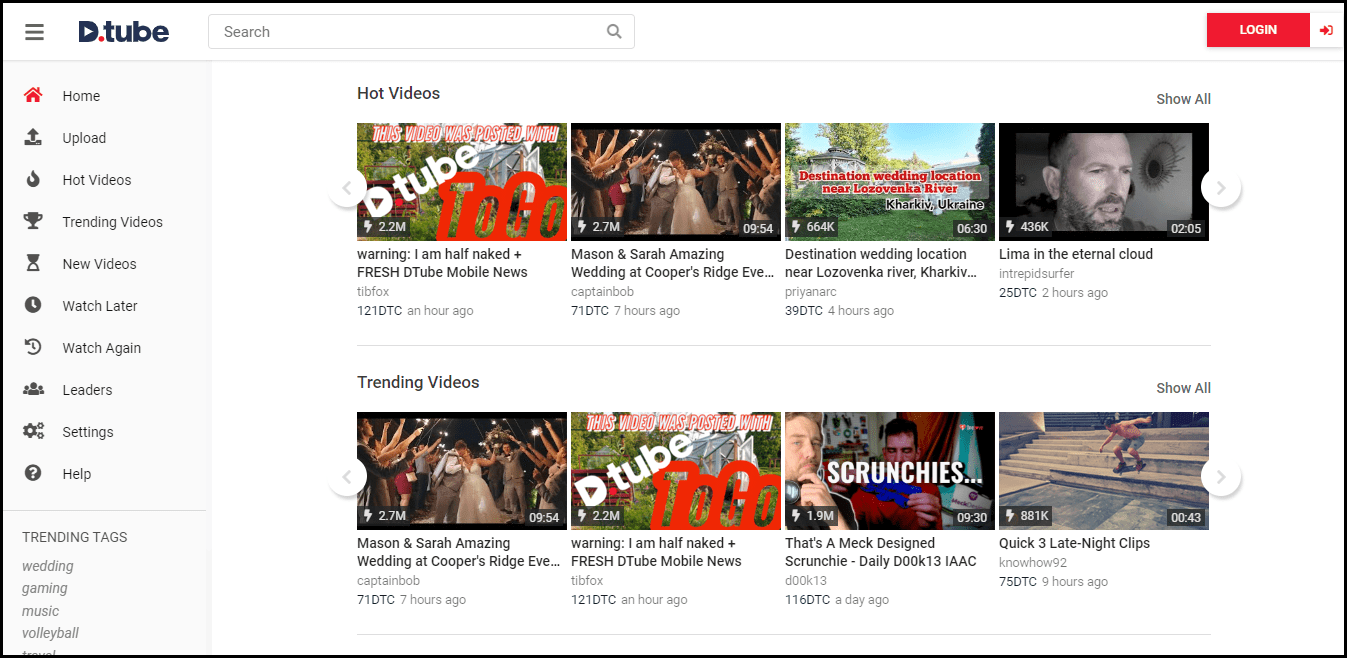1347x658 pixels.
Task: Open the Lima in the eternal cloud thumbnail
Action: (x=1103, y=181)
